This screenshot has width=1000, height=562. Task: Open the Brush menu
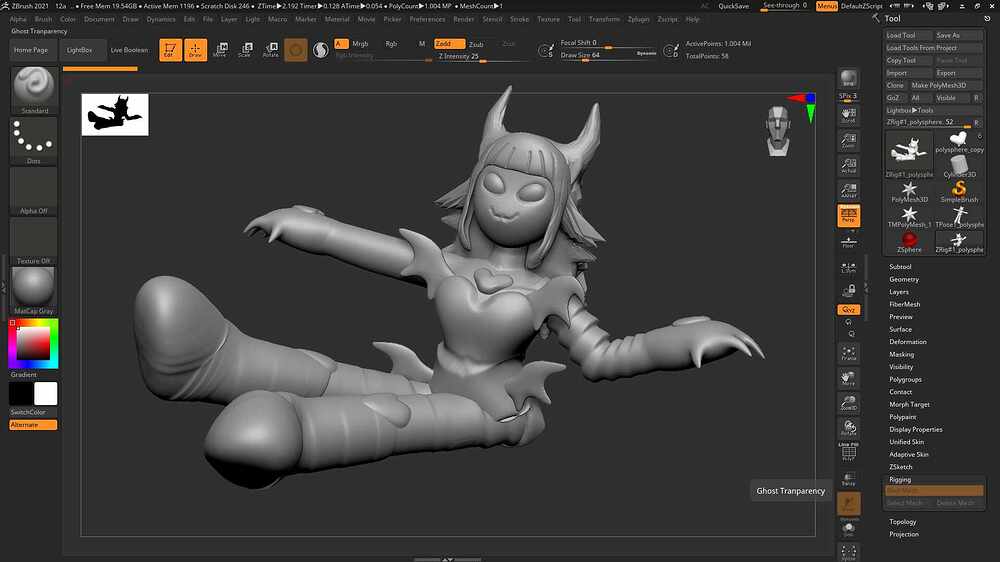(x=43, y=19)
